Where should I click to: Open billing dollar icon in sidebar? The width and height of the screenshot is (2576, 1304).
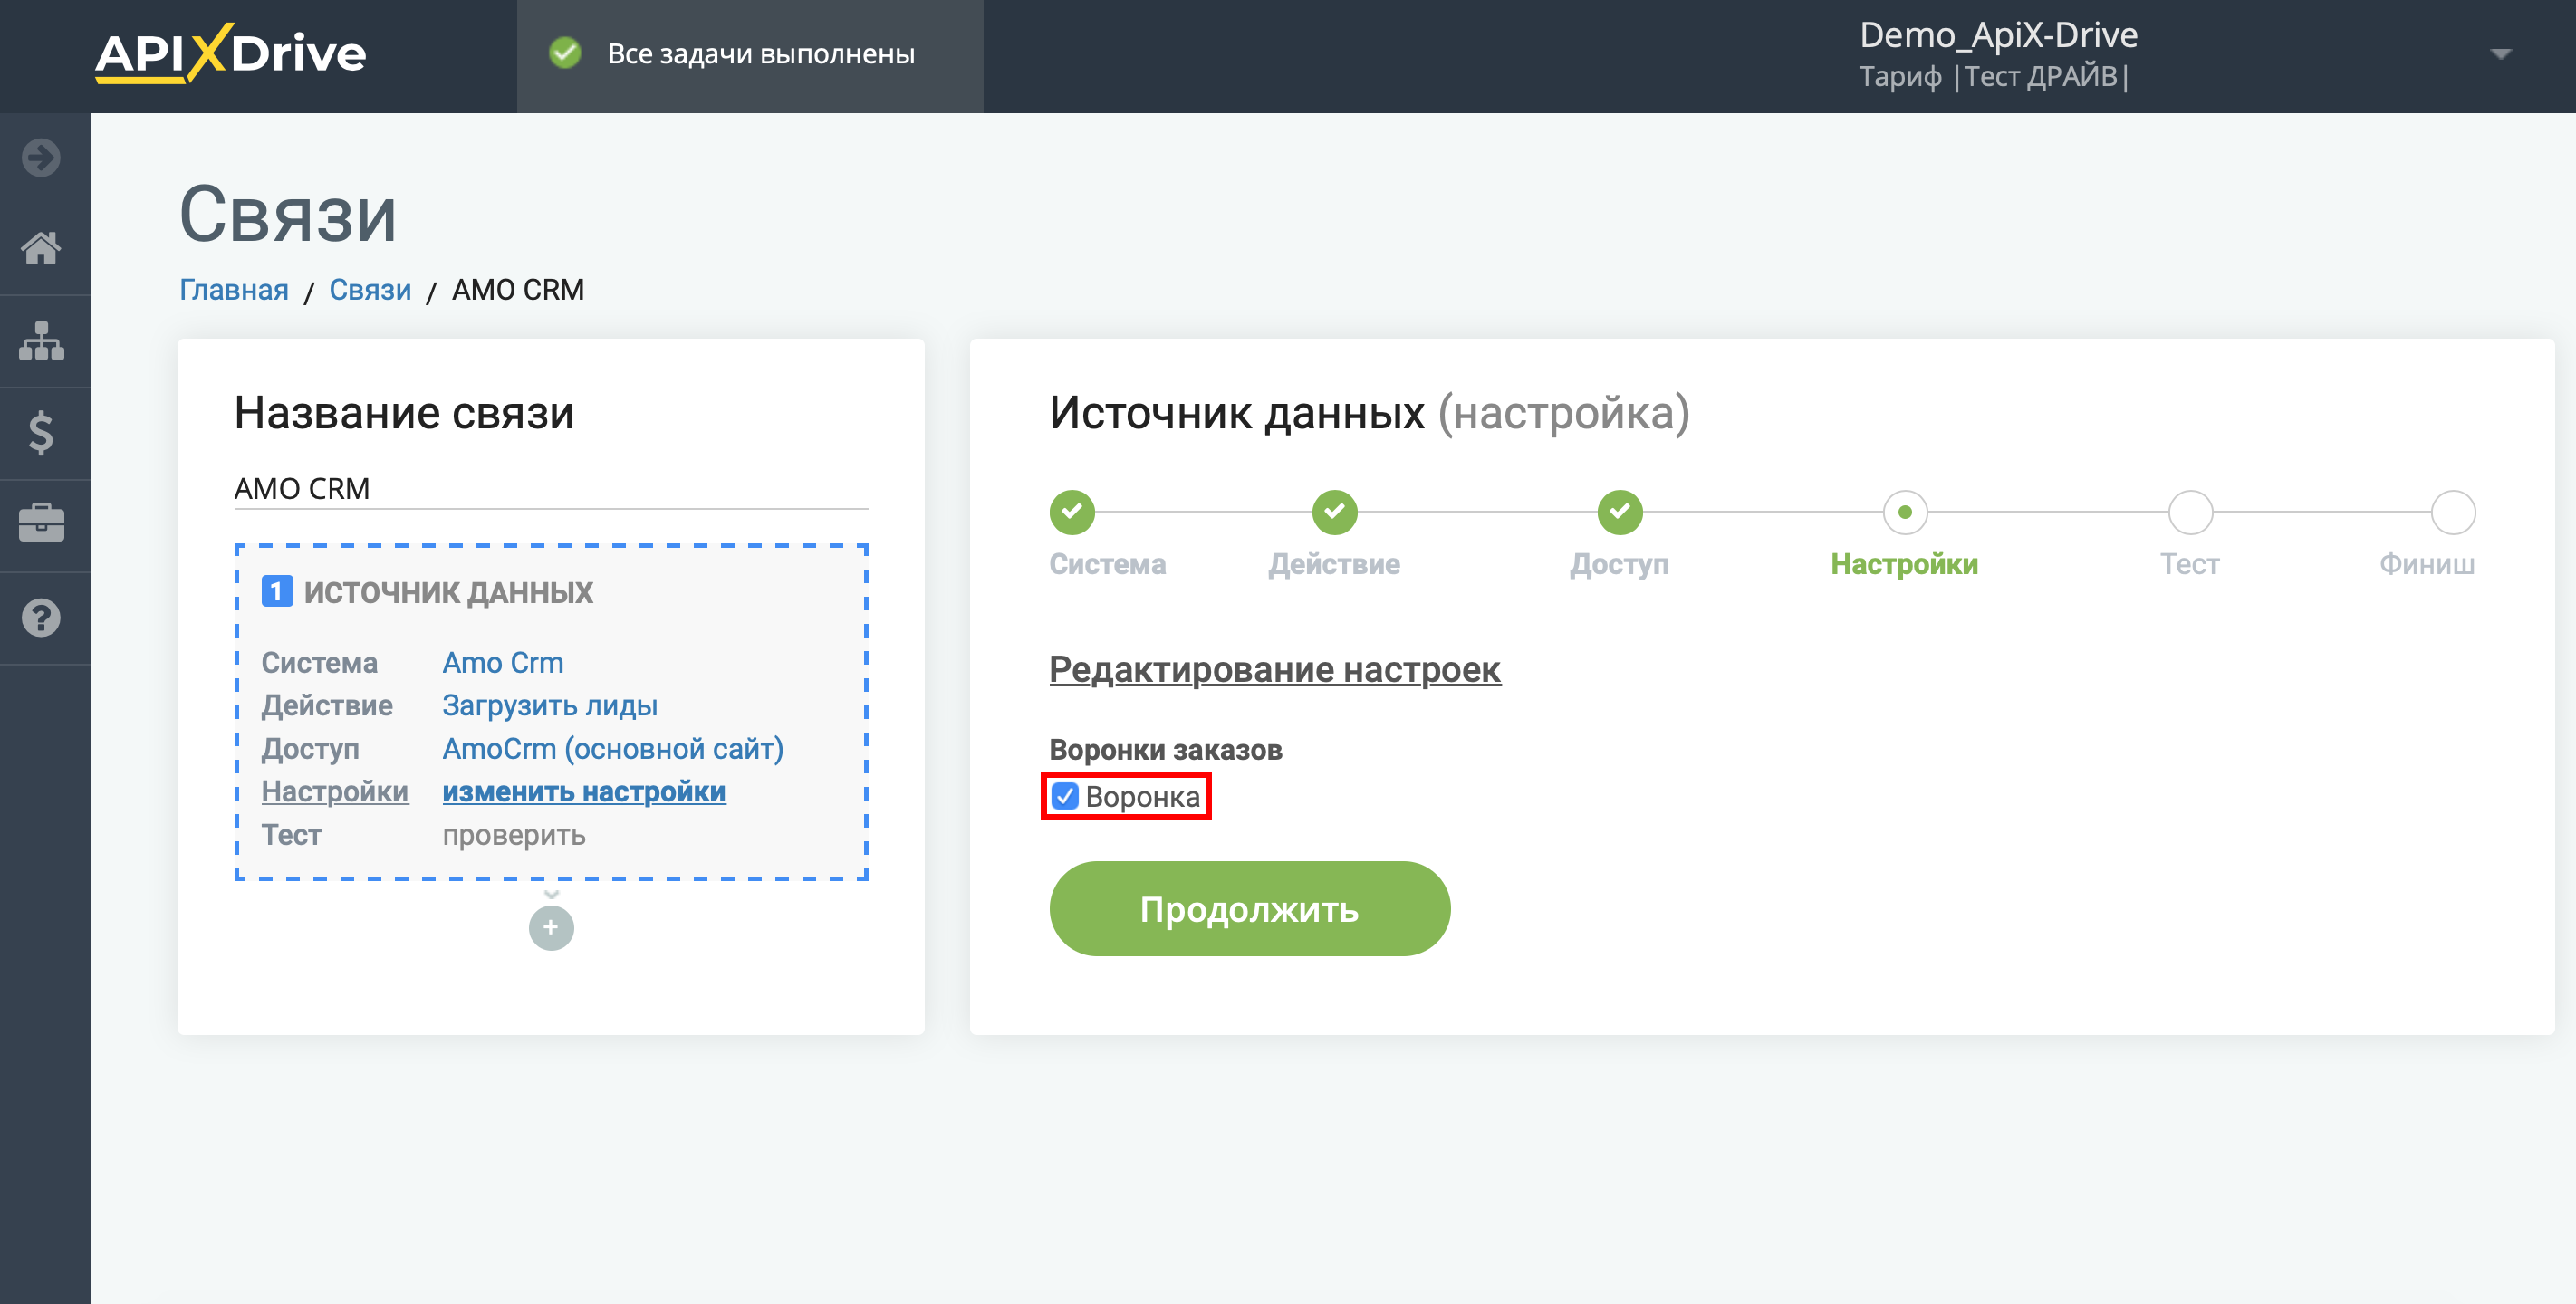[x=41, y=433]
